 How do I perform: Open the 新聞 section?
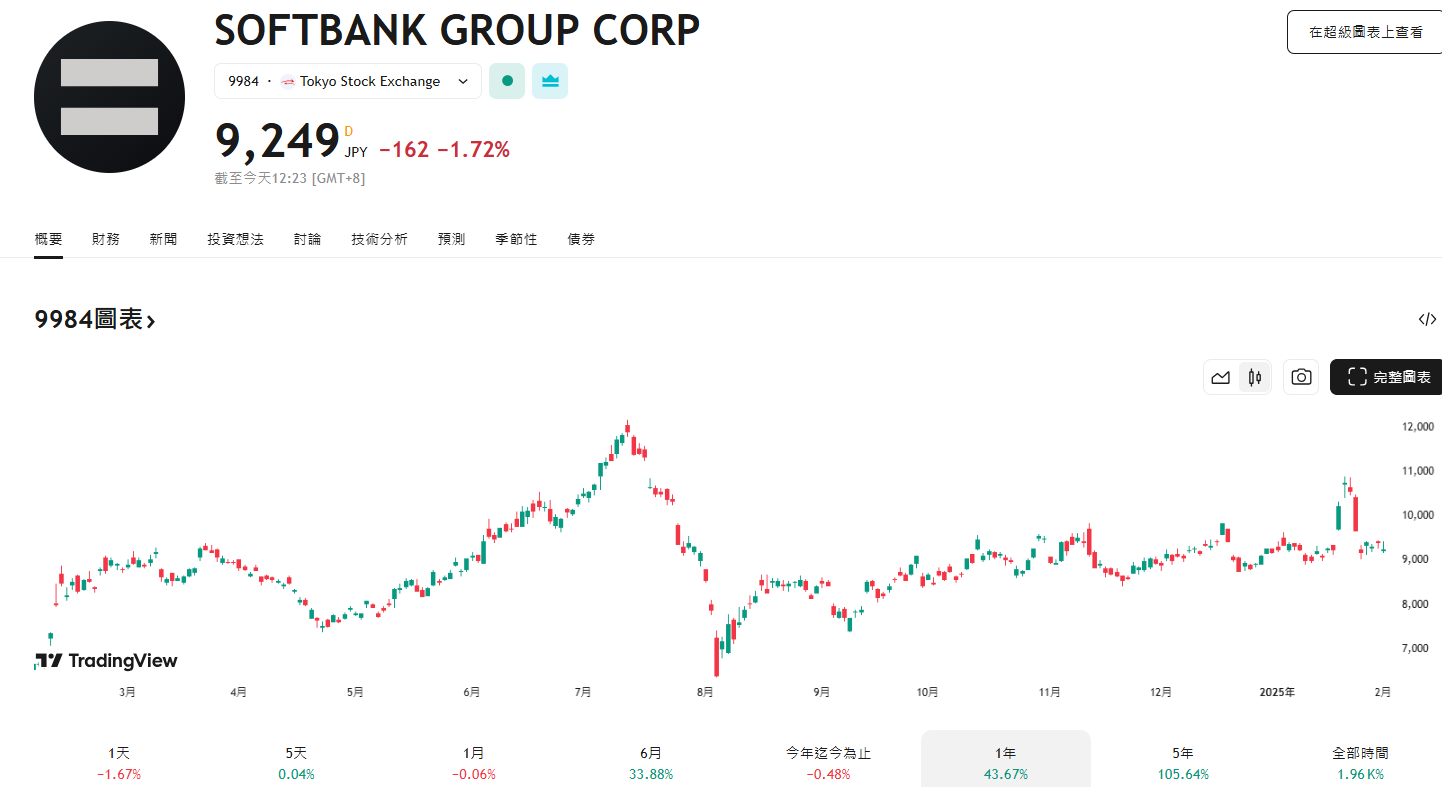[163, 239]
